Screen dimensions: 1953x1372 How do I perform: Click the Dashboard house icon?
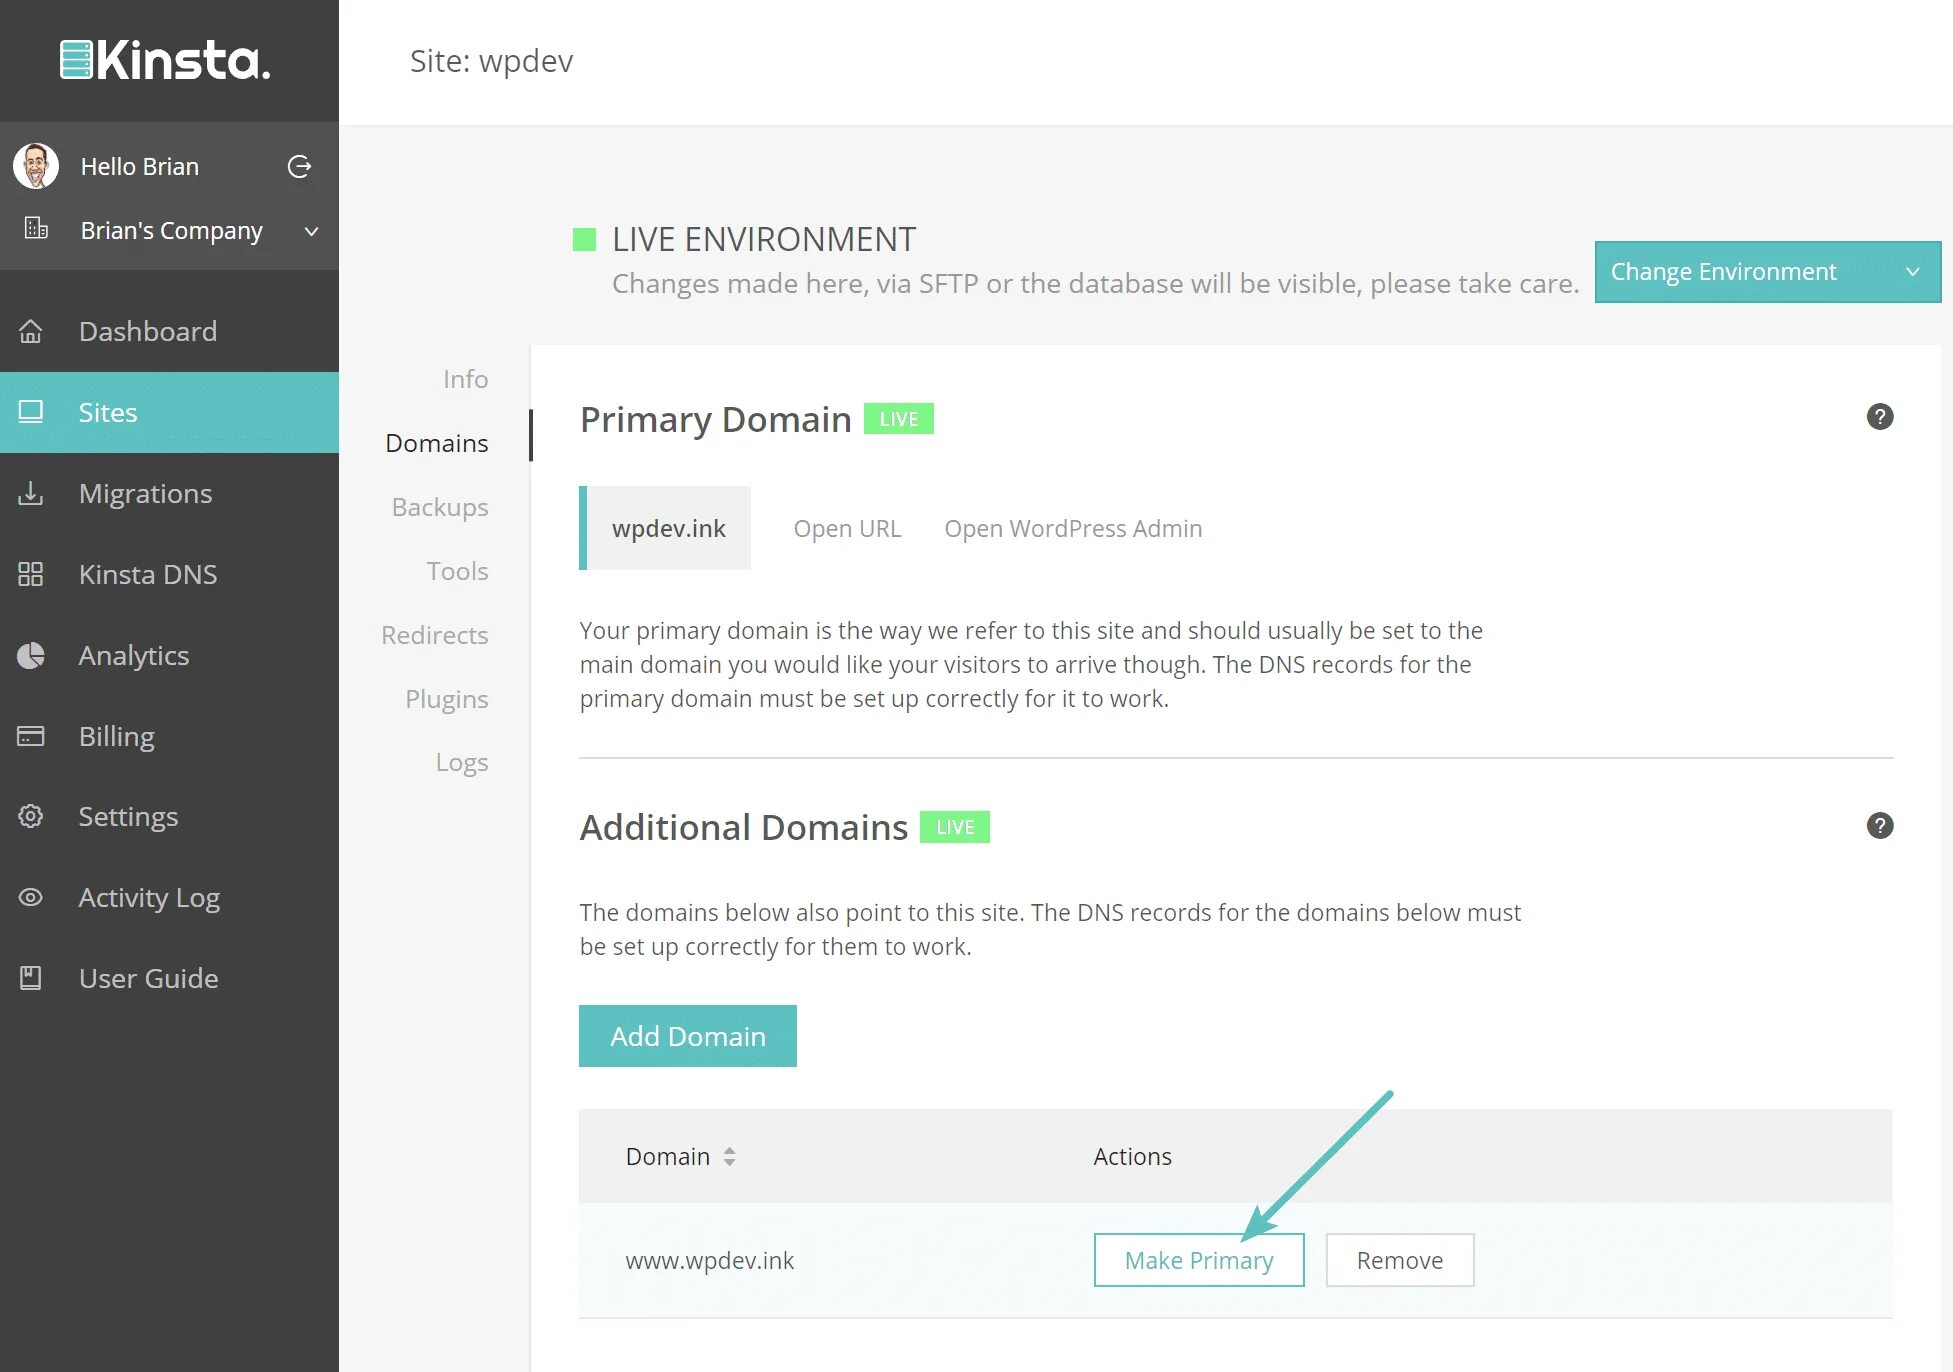coord(31,331)
